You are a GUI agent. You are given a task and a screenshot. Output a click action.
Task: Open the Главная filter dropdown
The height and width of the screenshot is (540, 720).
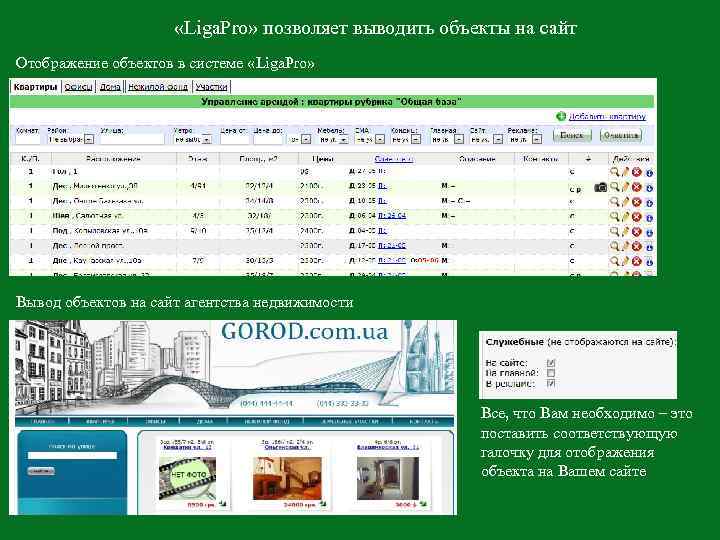(458, 139)
